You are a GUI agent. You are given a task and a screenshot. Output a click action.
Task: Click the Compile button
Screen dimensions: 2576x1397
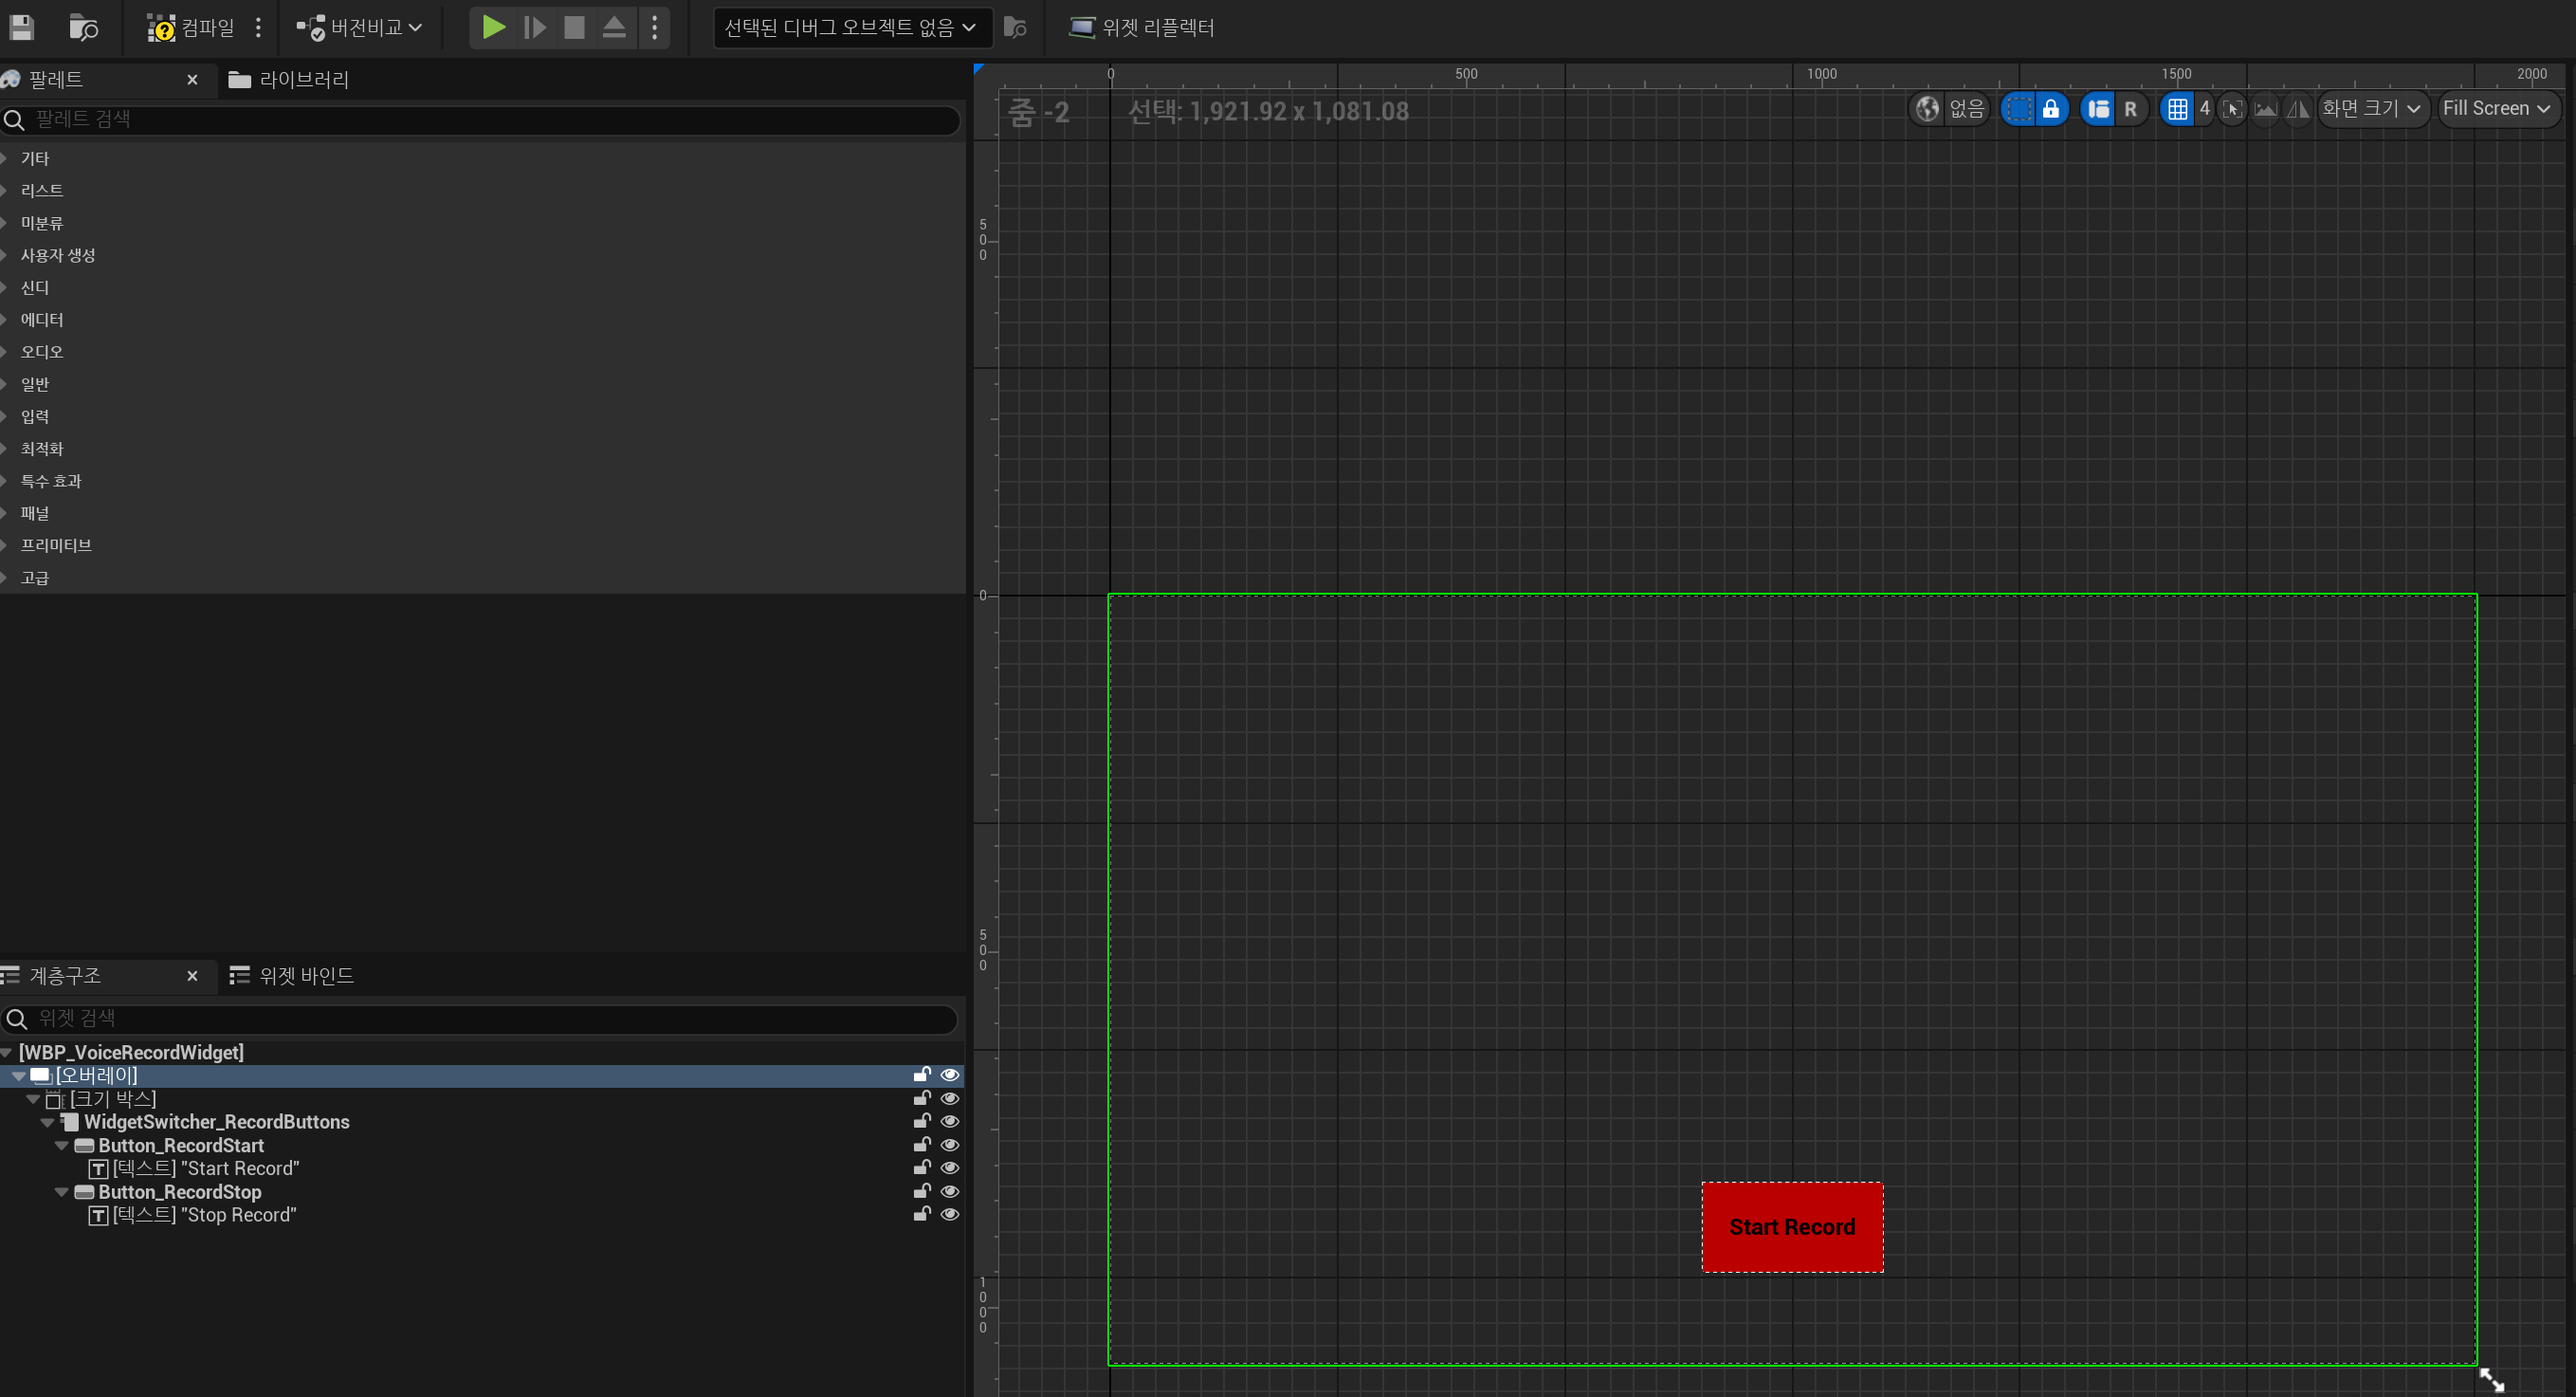point(190,27)
